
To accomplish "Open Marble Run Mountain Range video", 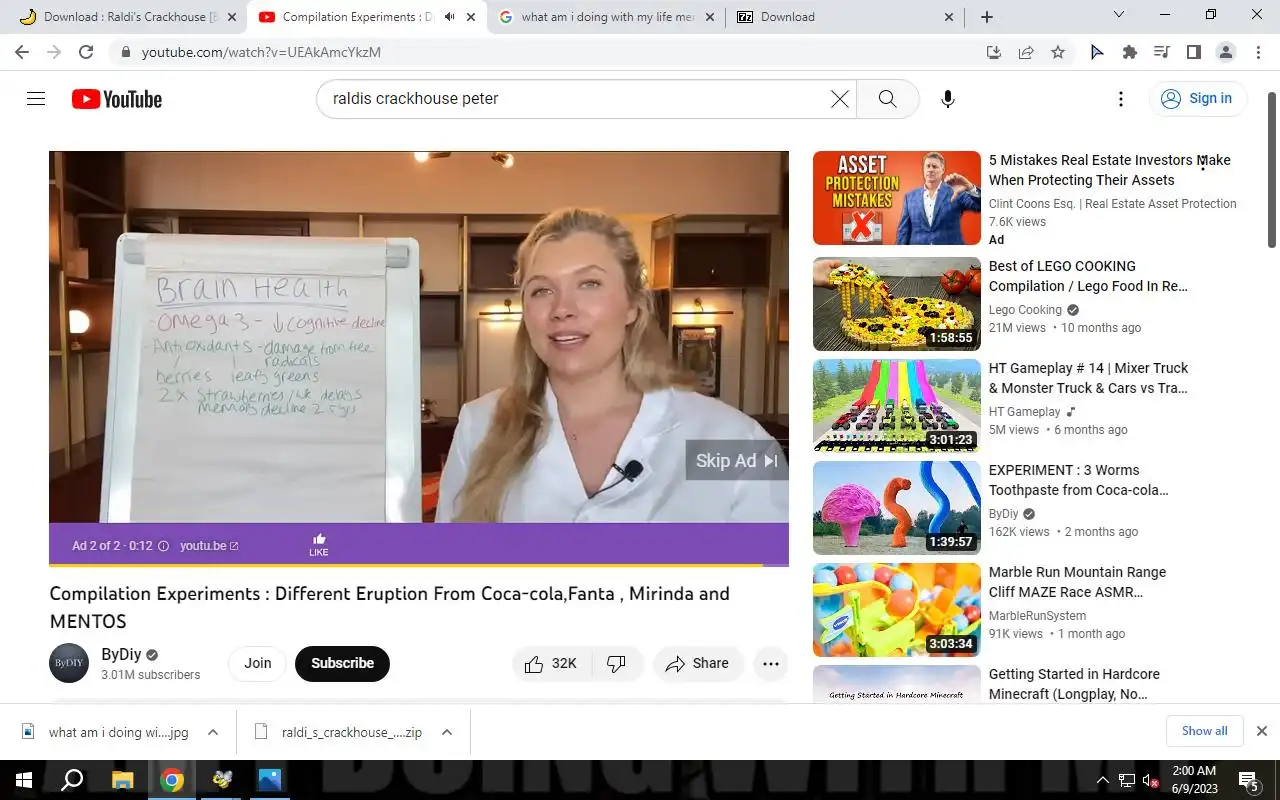I will pos(897,610).
